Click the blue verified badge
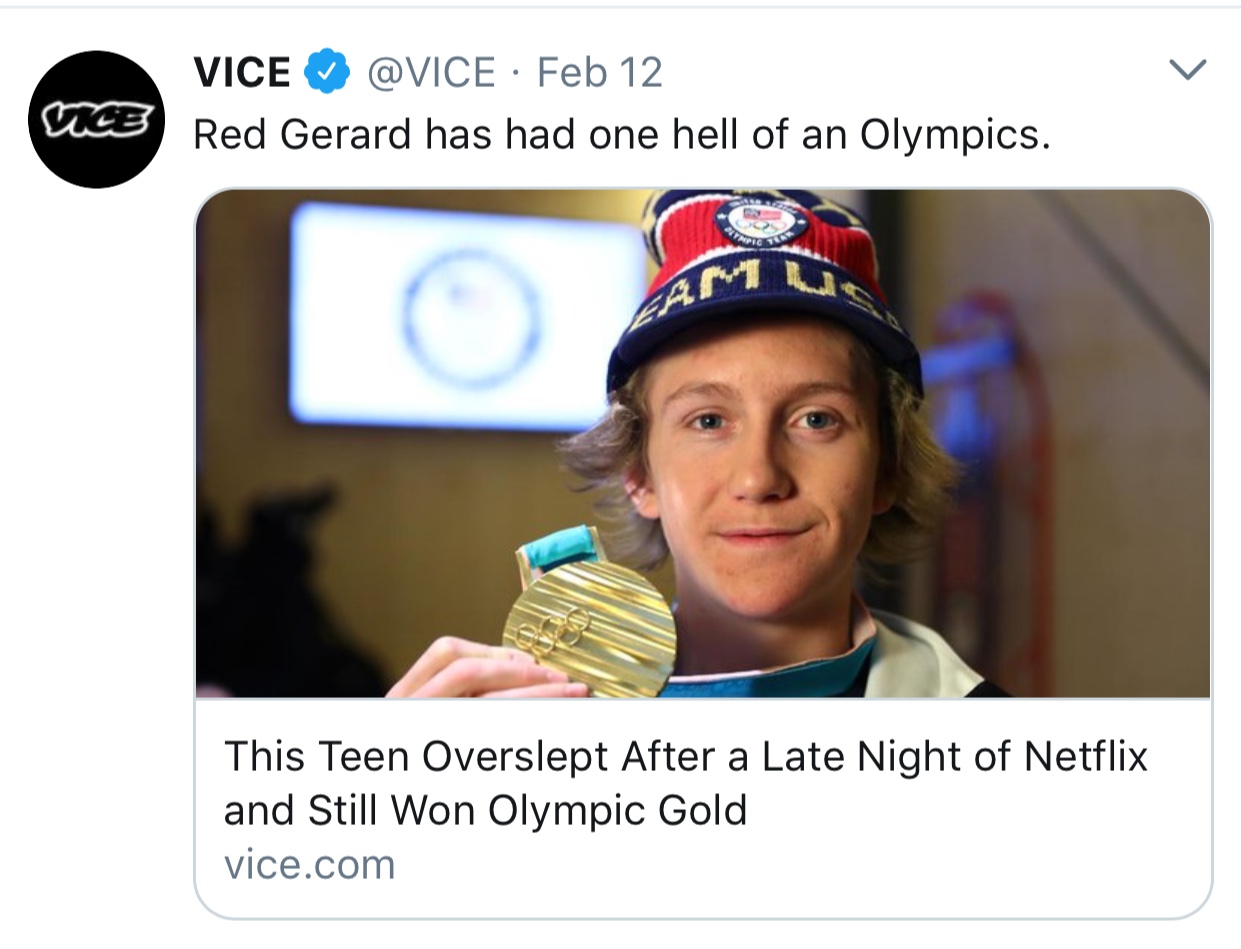This screenshot has width=1241, height=949. pyautogui.click(x=327, y=73)
